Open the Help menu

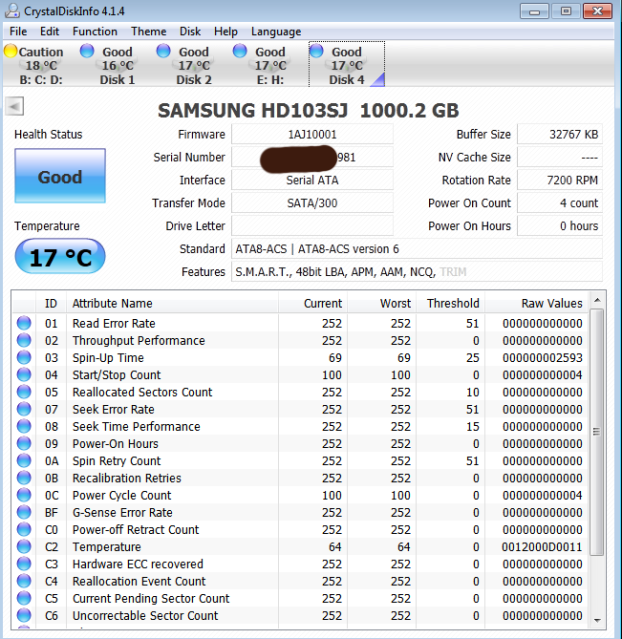pos(225,31)
